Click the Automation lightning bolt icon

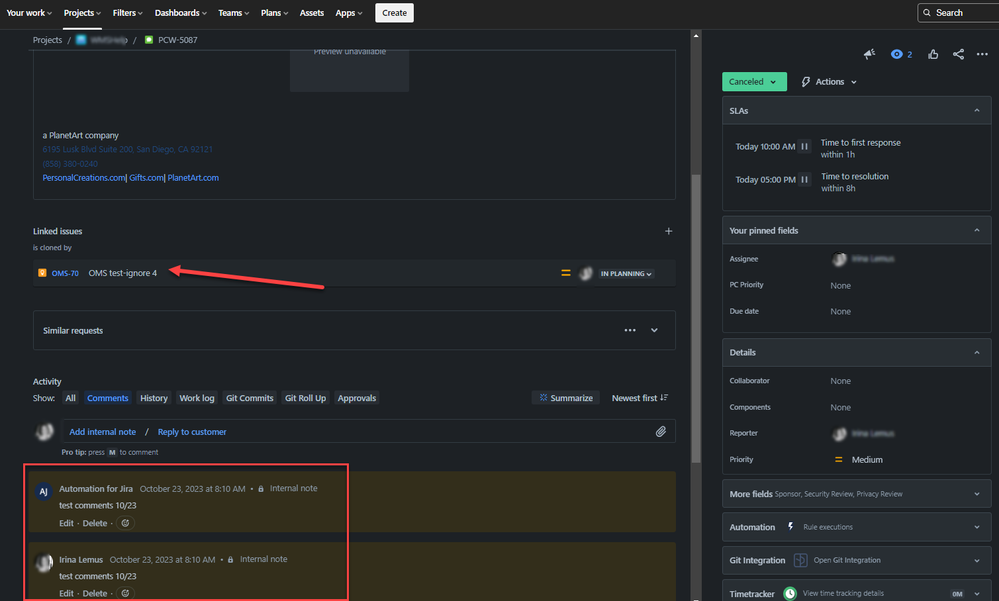pyautogui.click(x=791, y=526)
